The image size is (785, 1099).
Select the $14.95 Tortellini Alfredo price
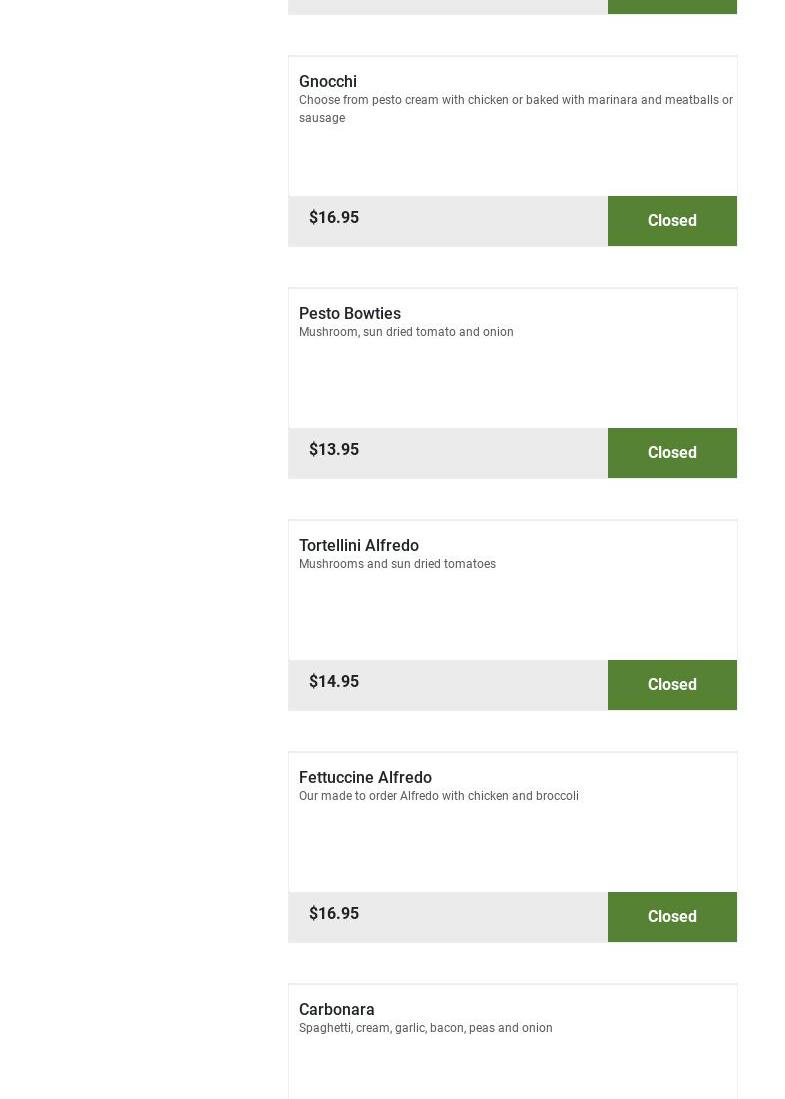[334, 682]
